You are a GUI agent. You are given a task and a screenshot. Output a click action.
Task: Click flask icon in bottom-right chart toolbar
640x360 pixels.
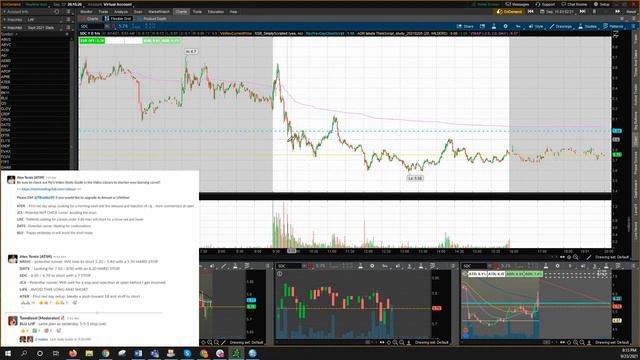click(x=546, y=266)
